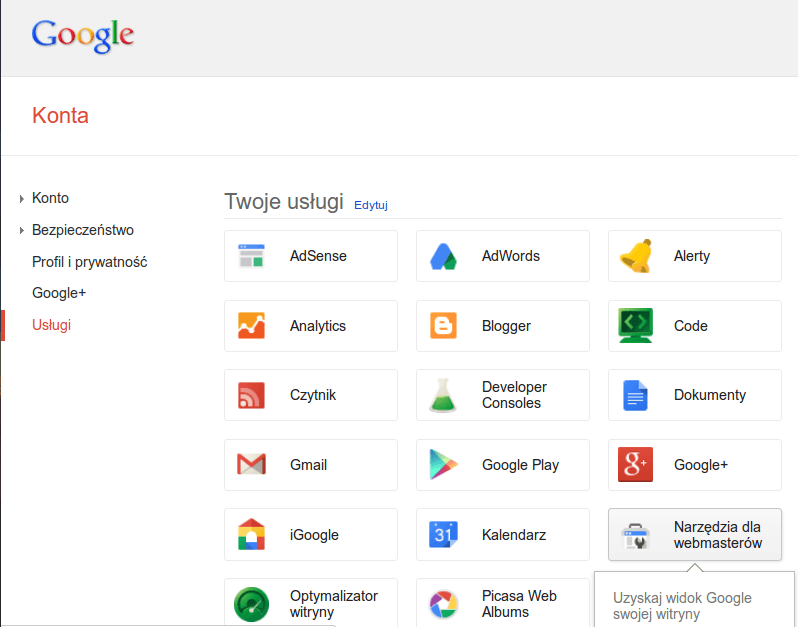Click the webmaster tools toolbox icon
The width and height of the screenshot is (798, 627).
(635, 536)
